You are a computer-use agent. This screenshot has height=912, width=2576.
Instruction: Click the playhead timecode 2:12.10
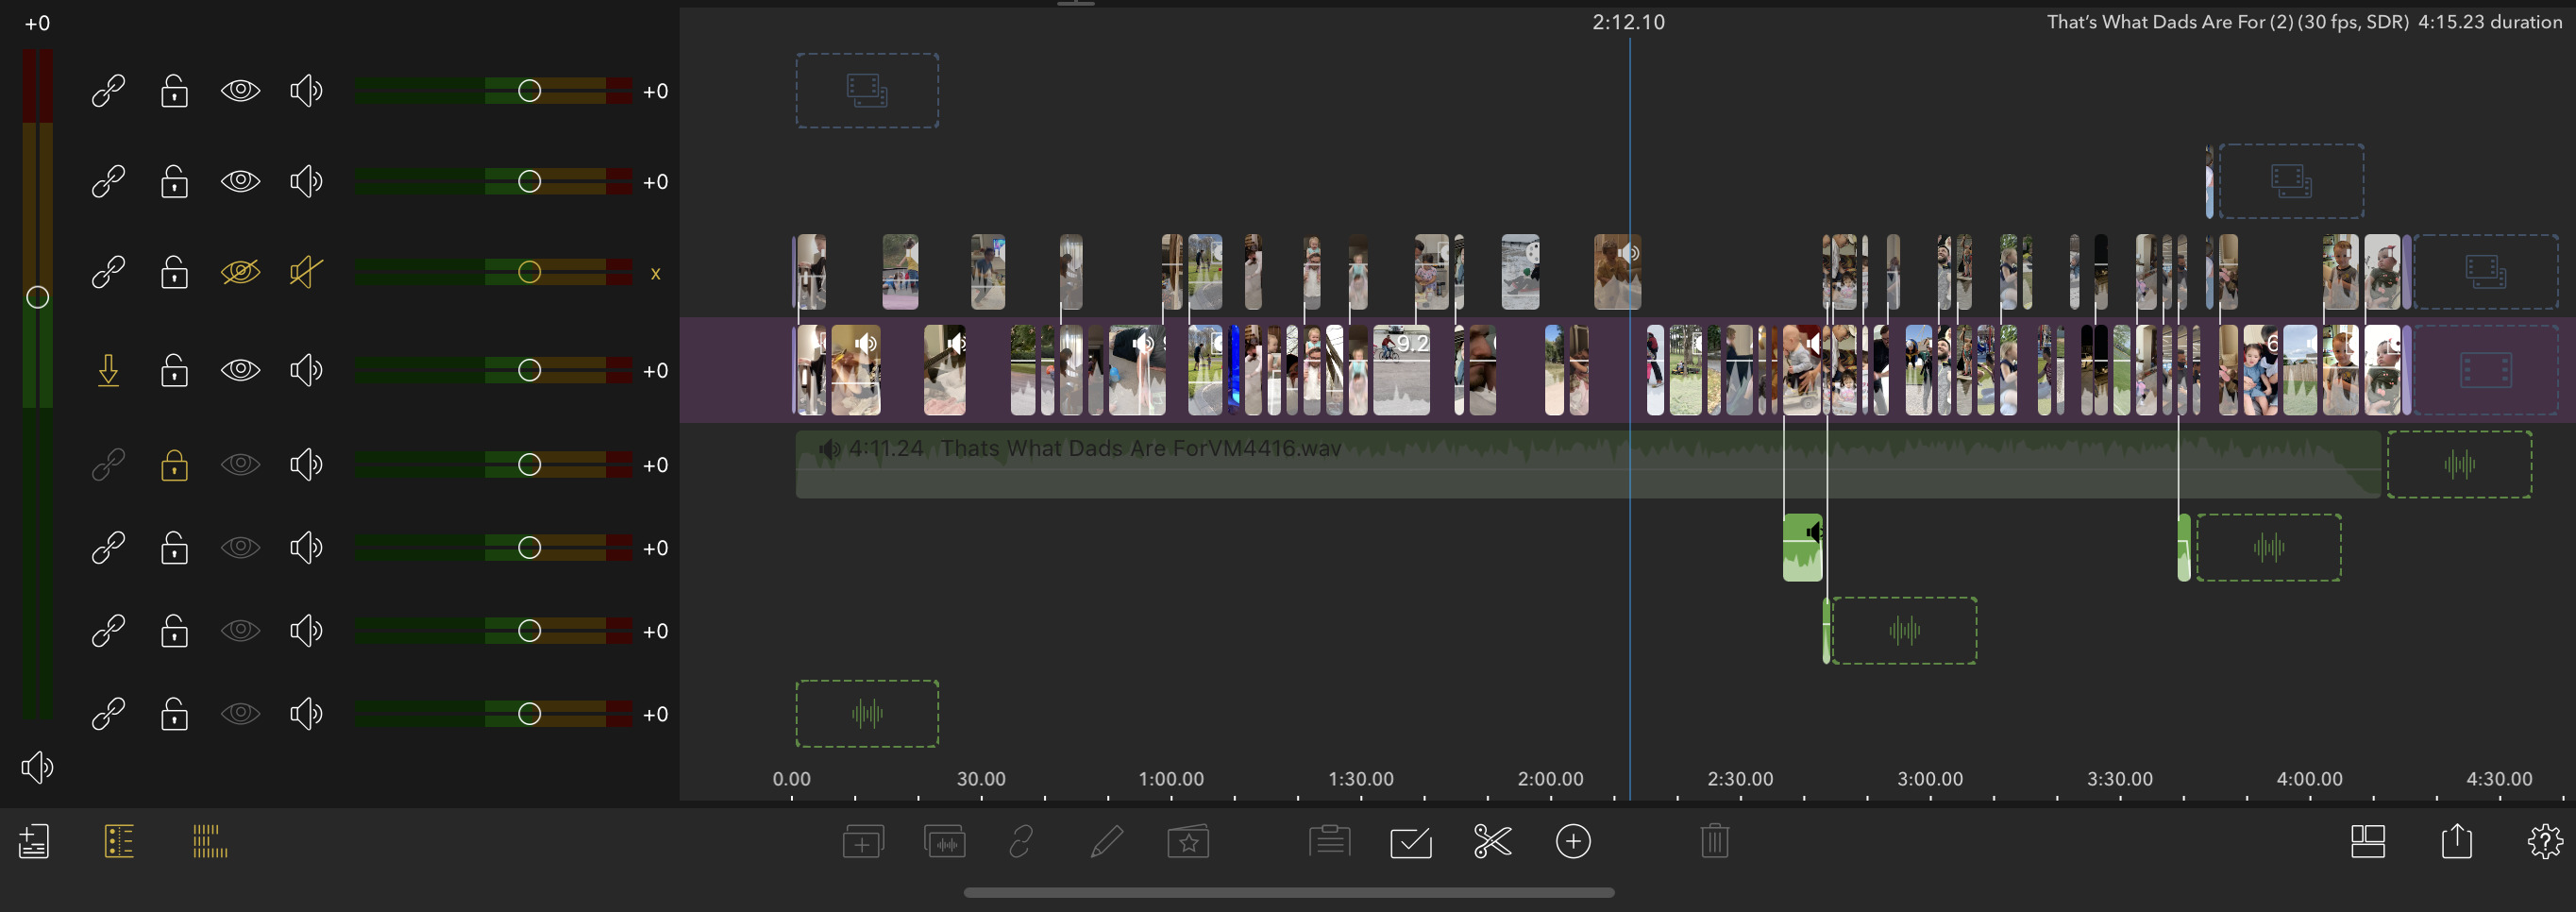(1628, 22)
